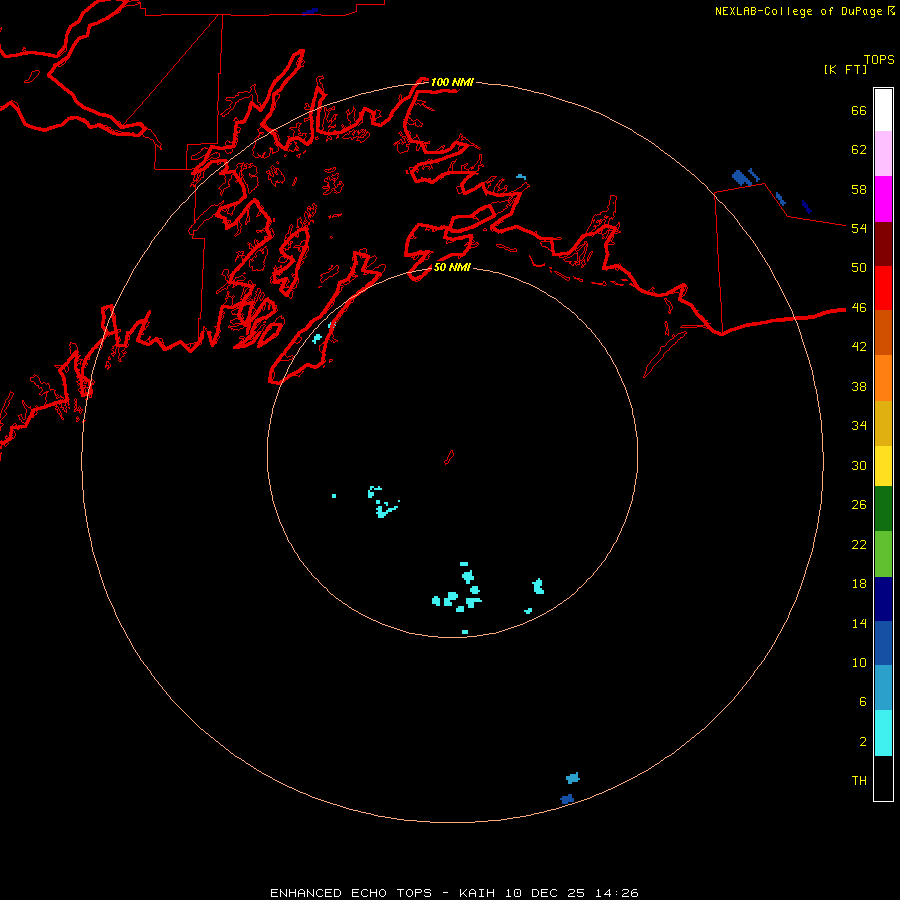Click the NEXLAB-College of DuPage watermark text
The image size is (900, 900).
click(x=804, y=11)
